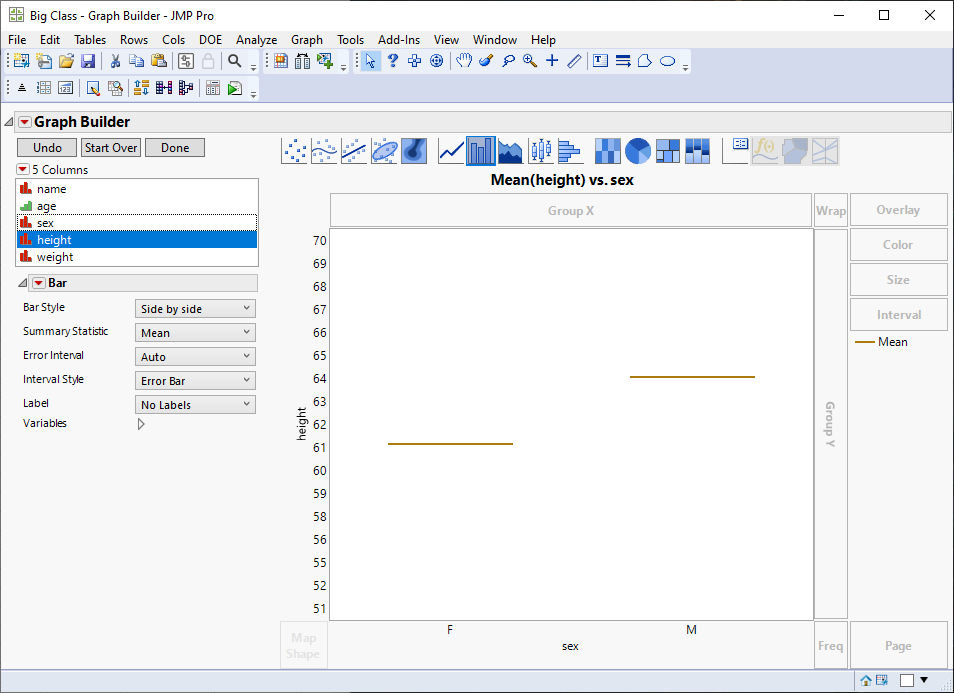Image resolution: width=954 pixels, height=693 pixels.
Task: Open the Summary Statistic dropdown
Action: click(x=195, y=332)
